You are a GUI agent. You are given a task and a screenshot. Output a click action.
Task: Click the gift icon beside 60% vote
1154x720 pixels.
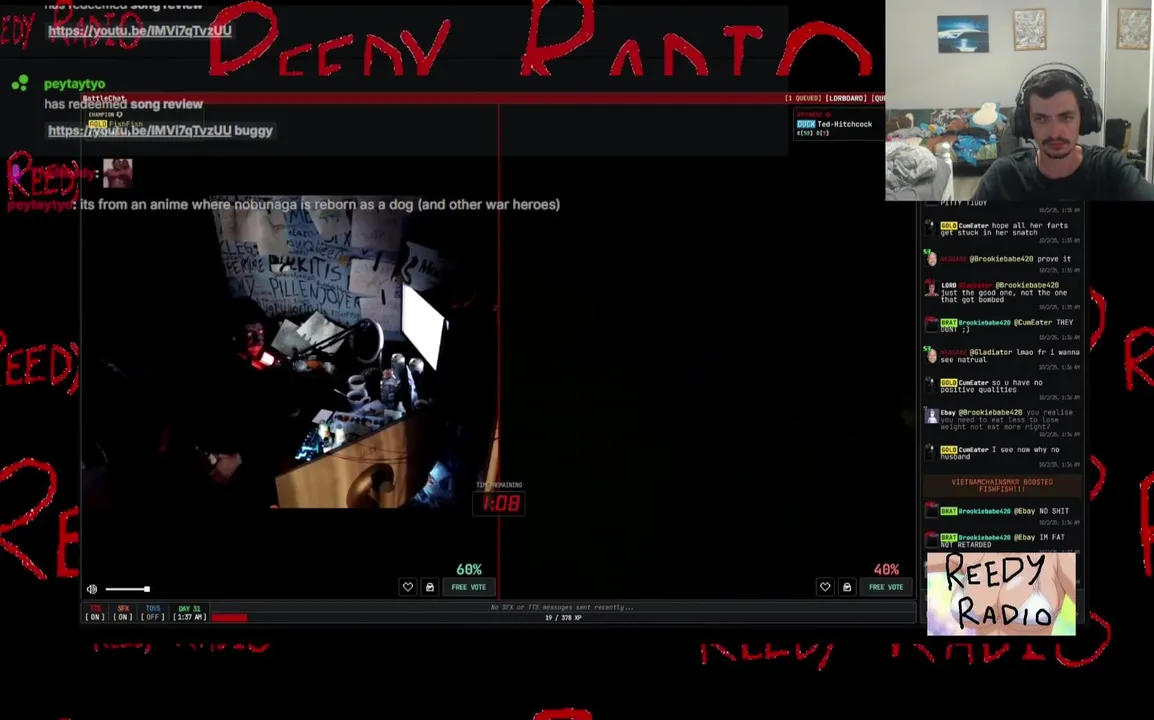[430, 587]
